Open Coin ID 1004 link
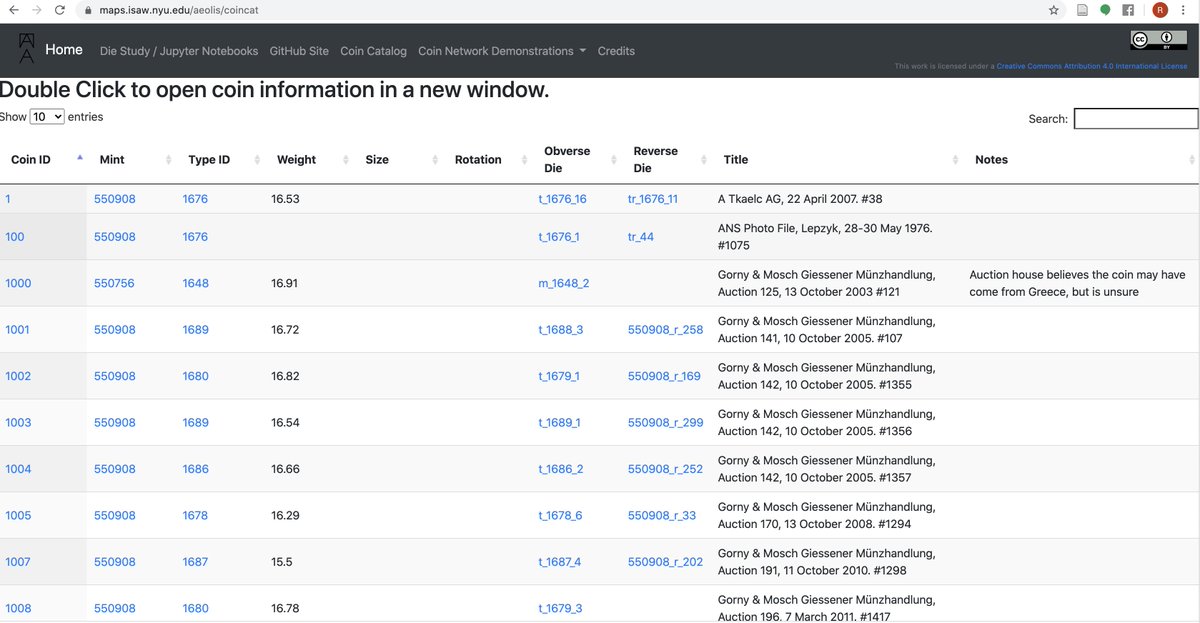Viewport: 1200px width, 623px height. pyautogui.click(x=18, y=469)
